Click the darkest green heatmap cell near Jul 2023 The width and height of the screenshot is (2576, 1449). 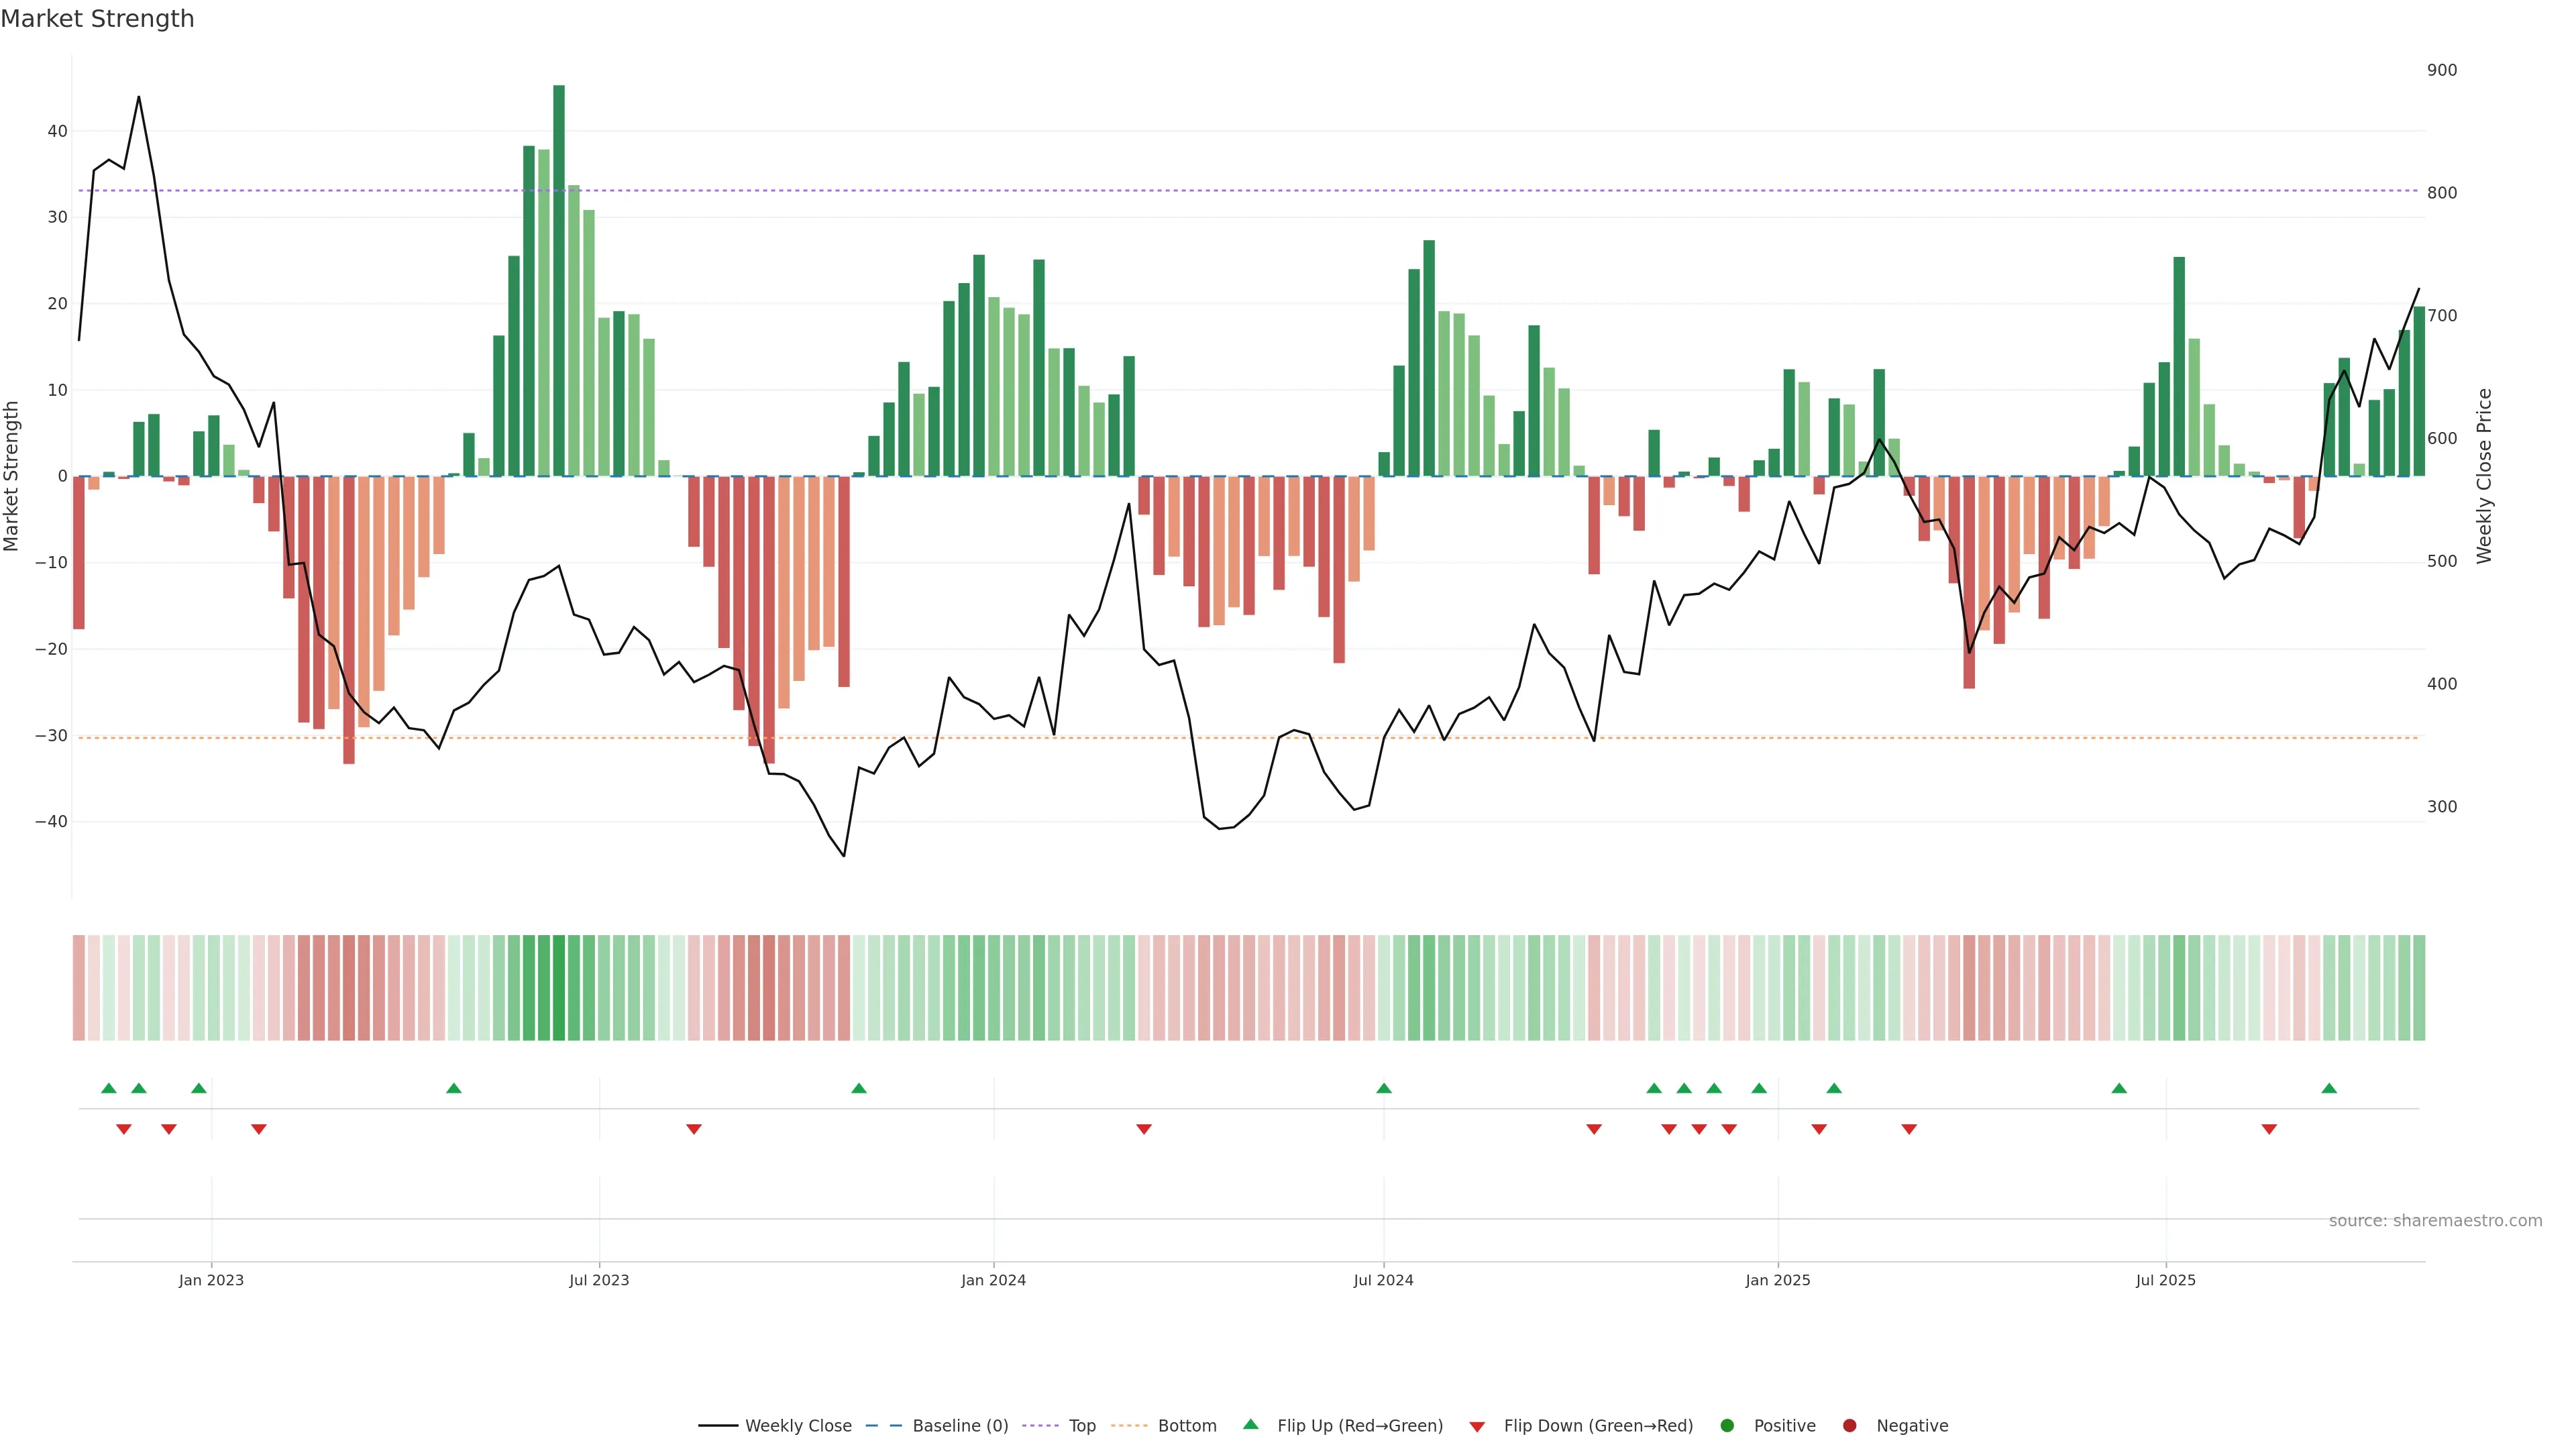pos(559,987)
